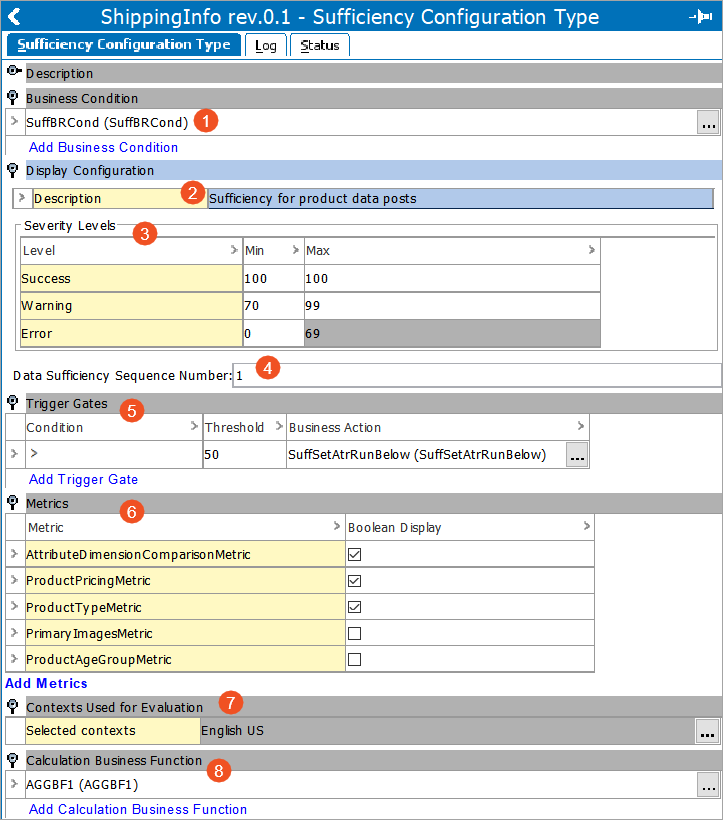Switch to the Log tab
The width and height of the screenshot is (723, 820).
tap(266, 45)
